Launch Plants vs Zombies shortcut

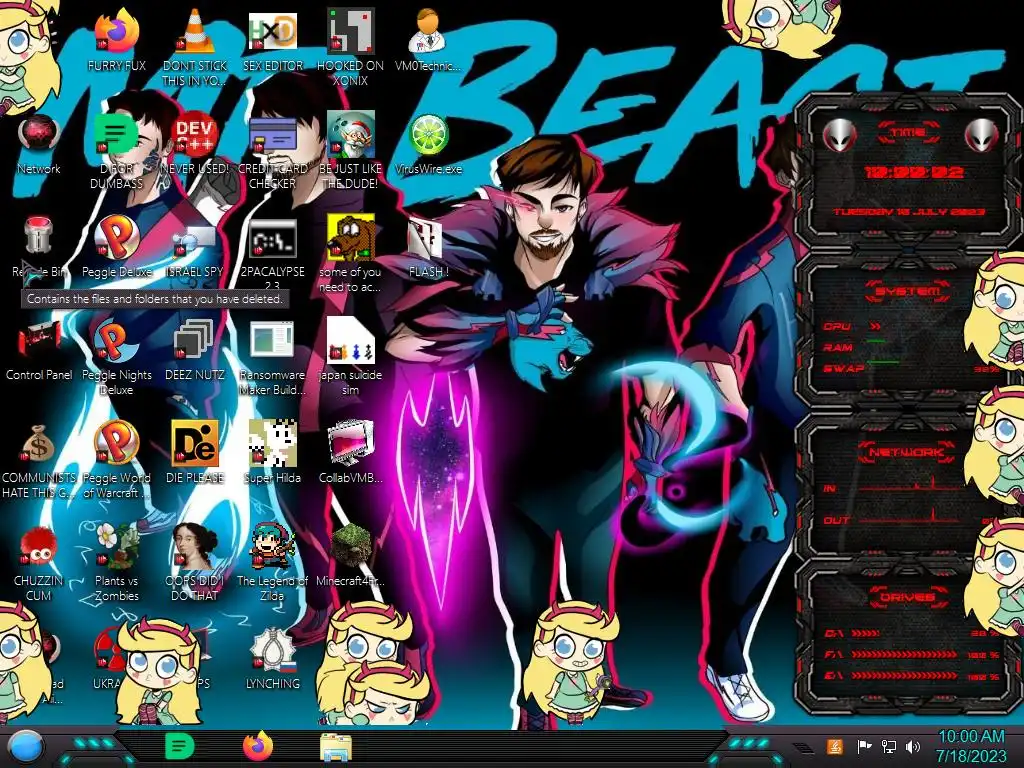click(x=117, y=547)
